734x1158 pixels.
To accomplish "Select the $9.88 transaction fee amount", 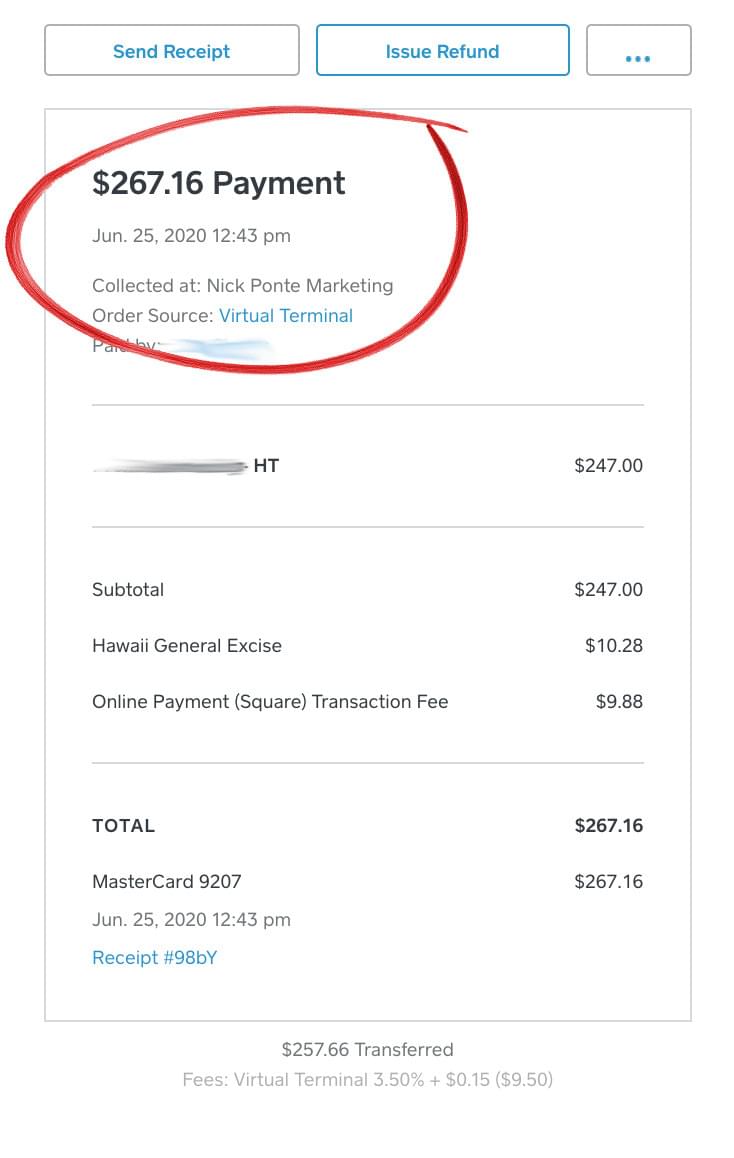I will [x=619, y=702].
